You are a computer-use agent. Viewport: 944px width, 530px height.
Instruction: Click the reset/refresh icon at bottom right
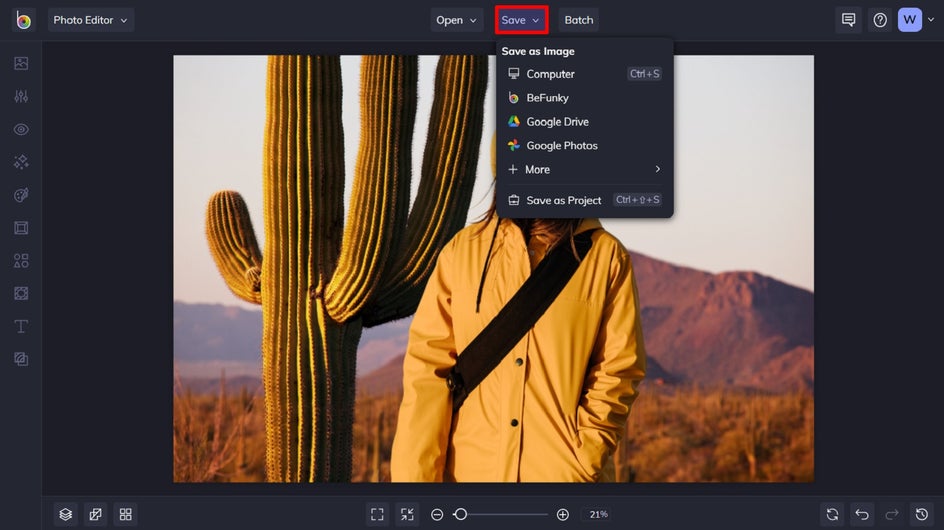832,514
